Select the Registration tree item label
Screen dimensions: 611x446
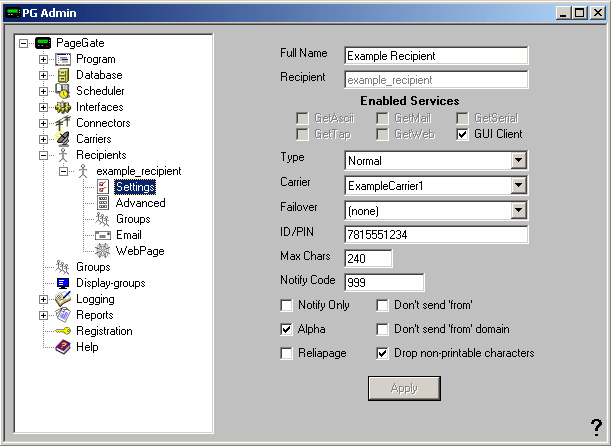point(104,331)
